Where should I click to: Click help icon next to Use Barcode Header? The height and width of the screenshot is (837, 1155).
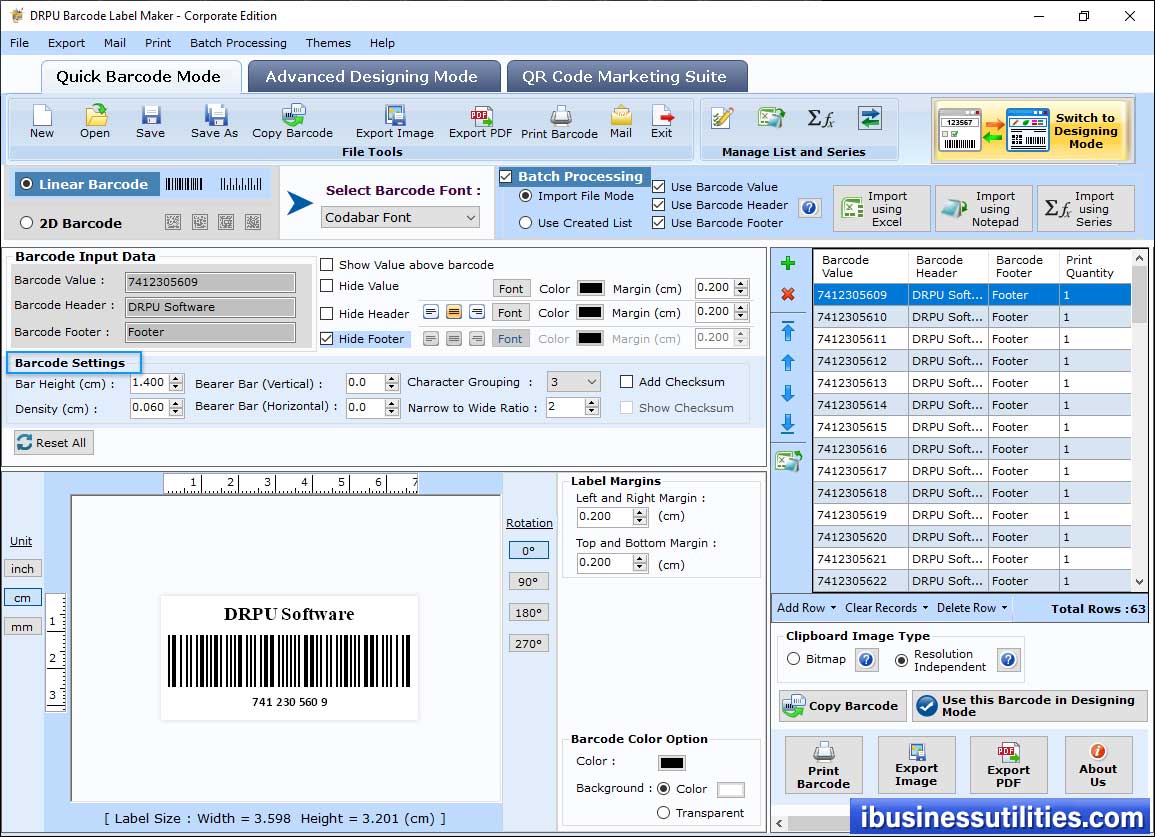[x=810, y=208]
